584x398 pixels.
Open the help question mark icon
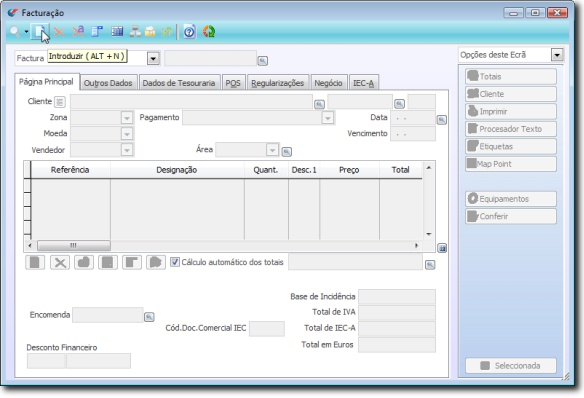(189, 32)
